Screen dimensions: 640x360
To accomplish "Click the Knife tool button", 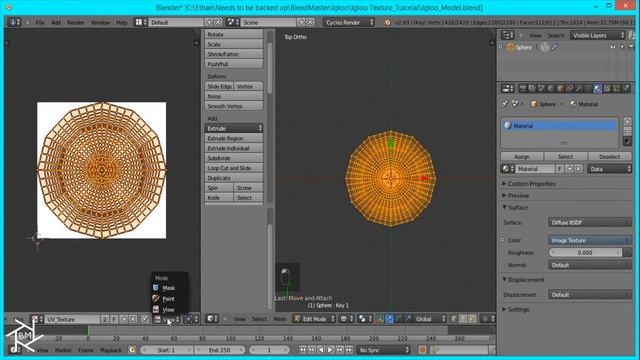I will pyautogui.click(x=219, y=198).
